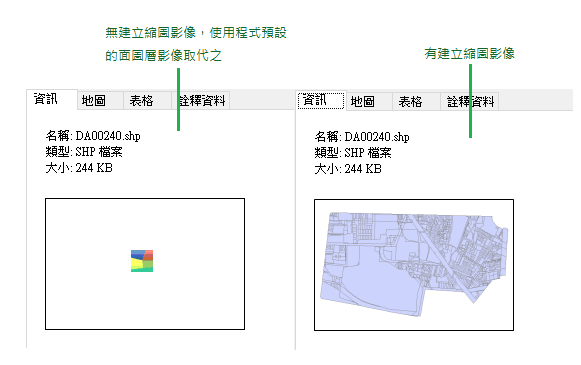This screenshot has width=581, height=365.
Task: Click the left empty thumbnail frame
Action: (145, 264)
